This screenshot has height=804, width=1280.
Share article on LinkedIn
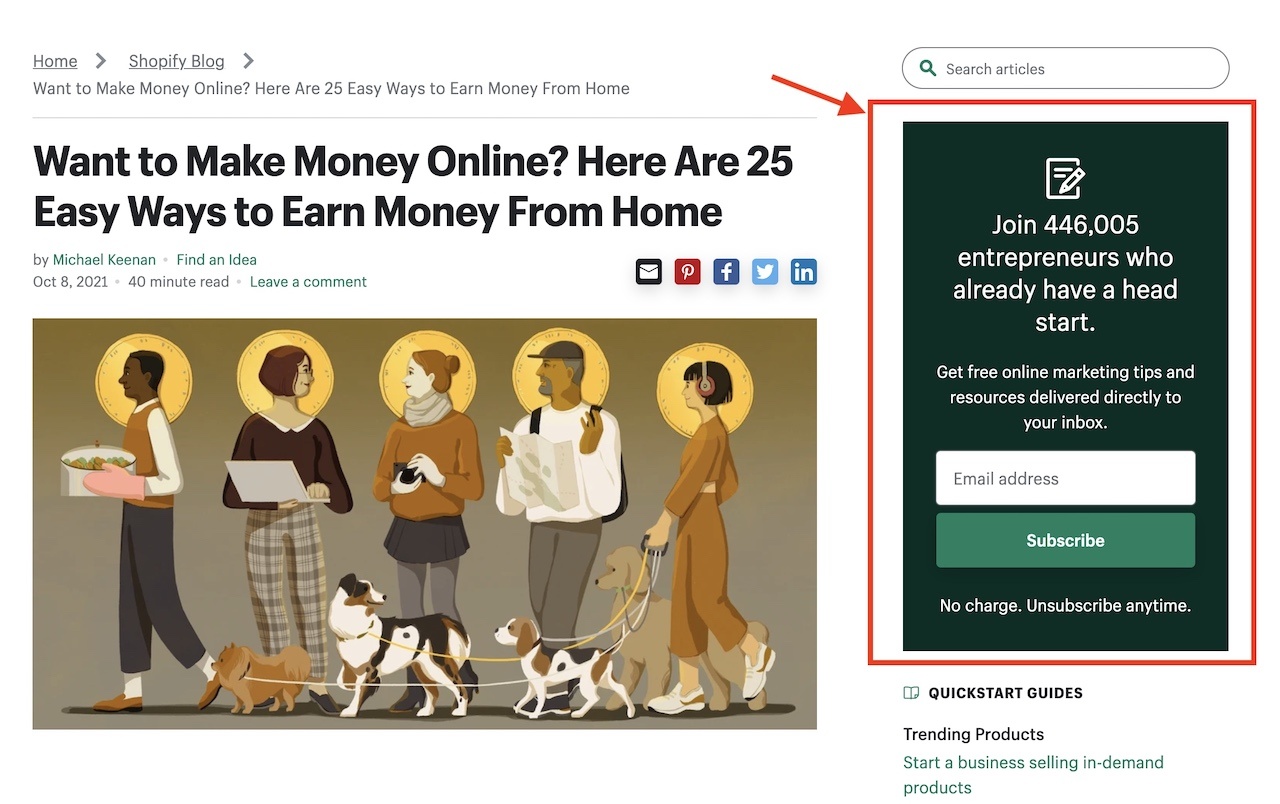coord(804,271)
